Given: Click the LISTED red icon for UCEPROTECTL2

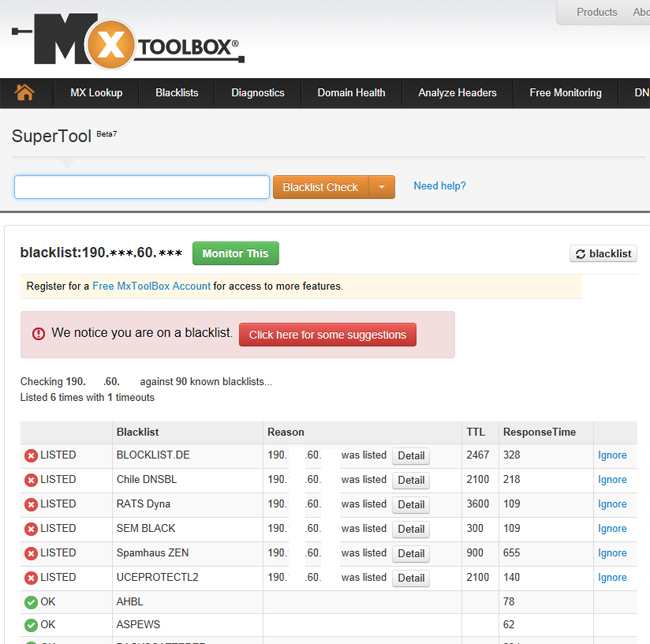Looking at the screenshot, I should [31, 578].
